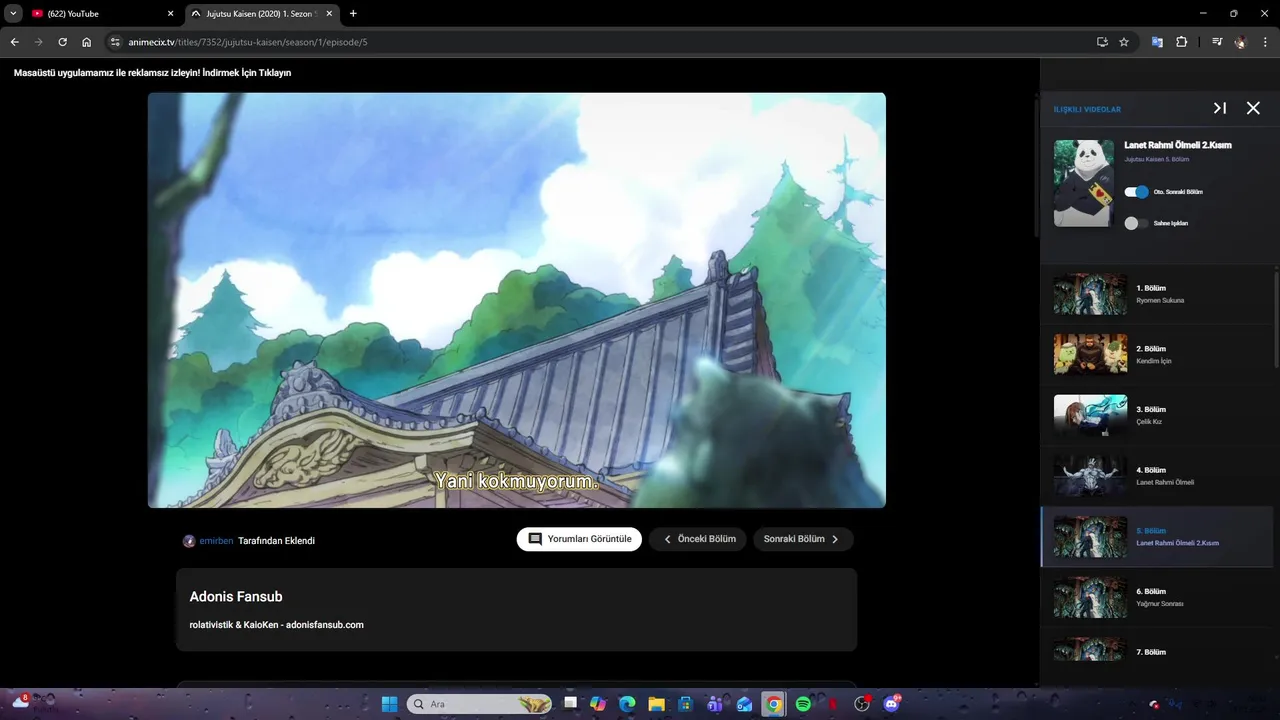Open Discord from the taskbar
This screenshot has height=720, width=1280.
[891, 704]
